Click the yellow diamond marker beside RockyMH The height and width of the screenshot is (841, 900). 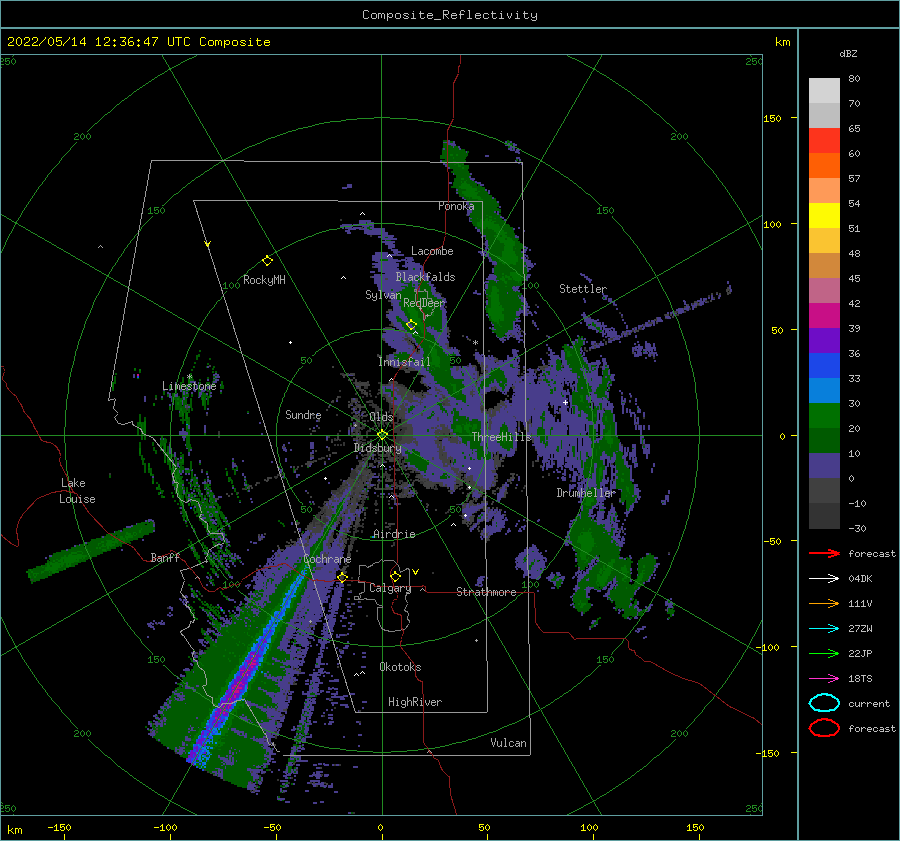click(x=267, y=261)
